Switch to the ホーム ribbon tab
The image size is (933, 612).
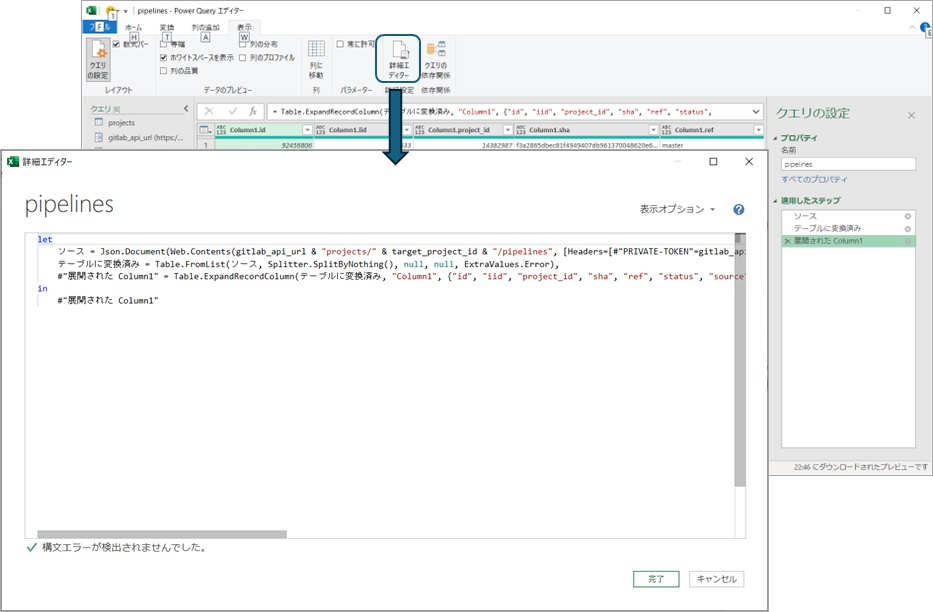coord(133,28)
